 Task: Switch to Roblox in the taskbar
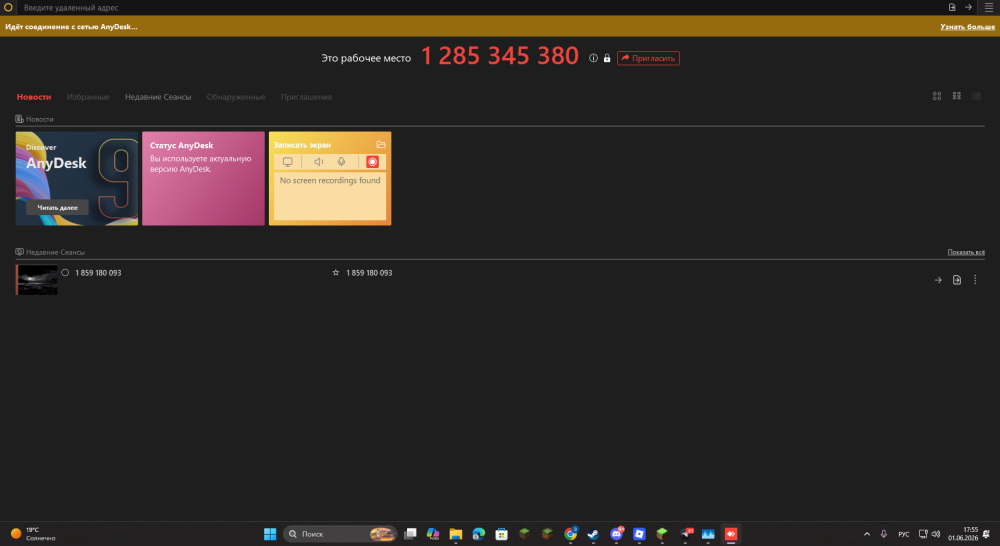point(639,534)
